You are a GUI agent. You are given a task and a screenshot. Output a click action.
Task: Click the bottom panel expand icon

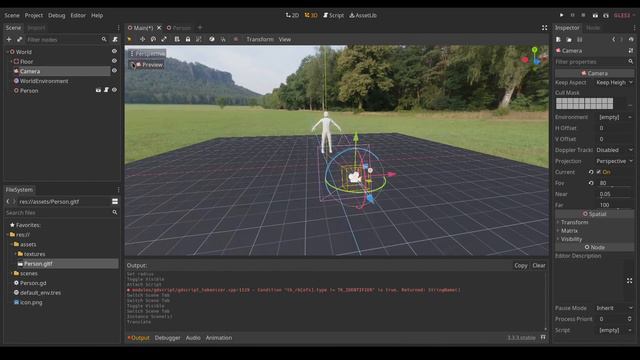[x=543, y=338]
